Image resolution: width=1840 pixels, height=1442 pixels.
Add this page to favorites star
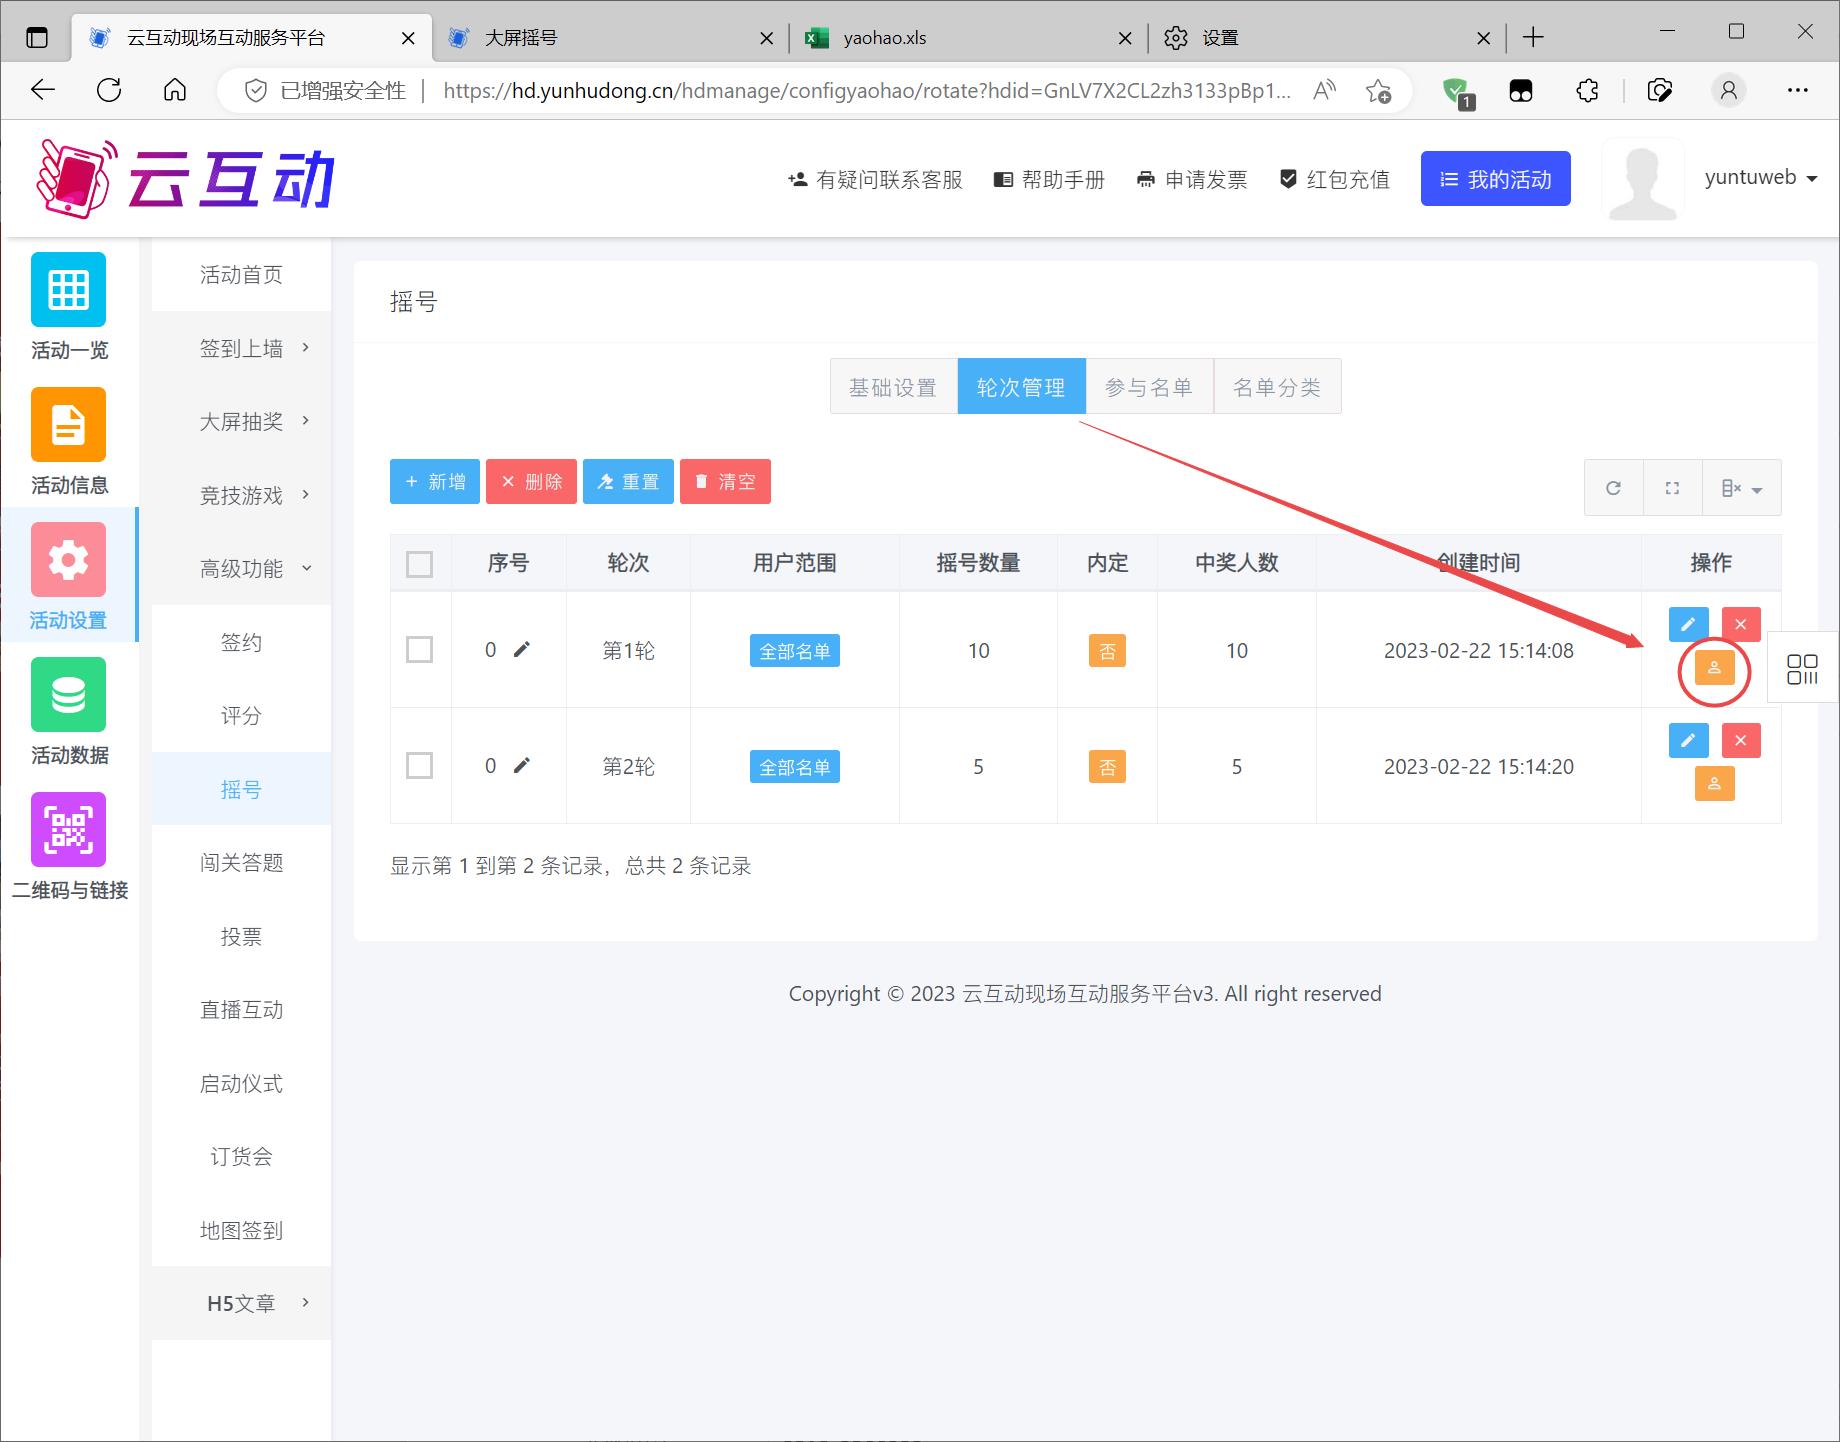[1378, 91]
